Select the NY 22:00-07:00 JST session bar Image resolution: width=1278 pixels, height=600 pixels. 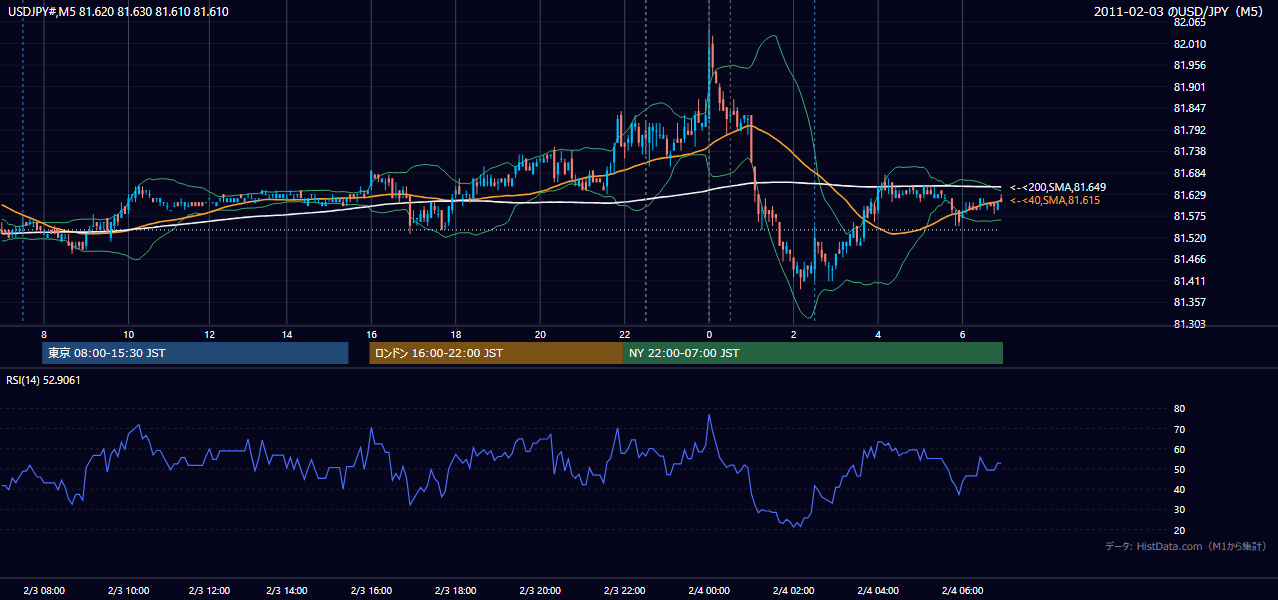pyautogui.click(x=813, y=353)
